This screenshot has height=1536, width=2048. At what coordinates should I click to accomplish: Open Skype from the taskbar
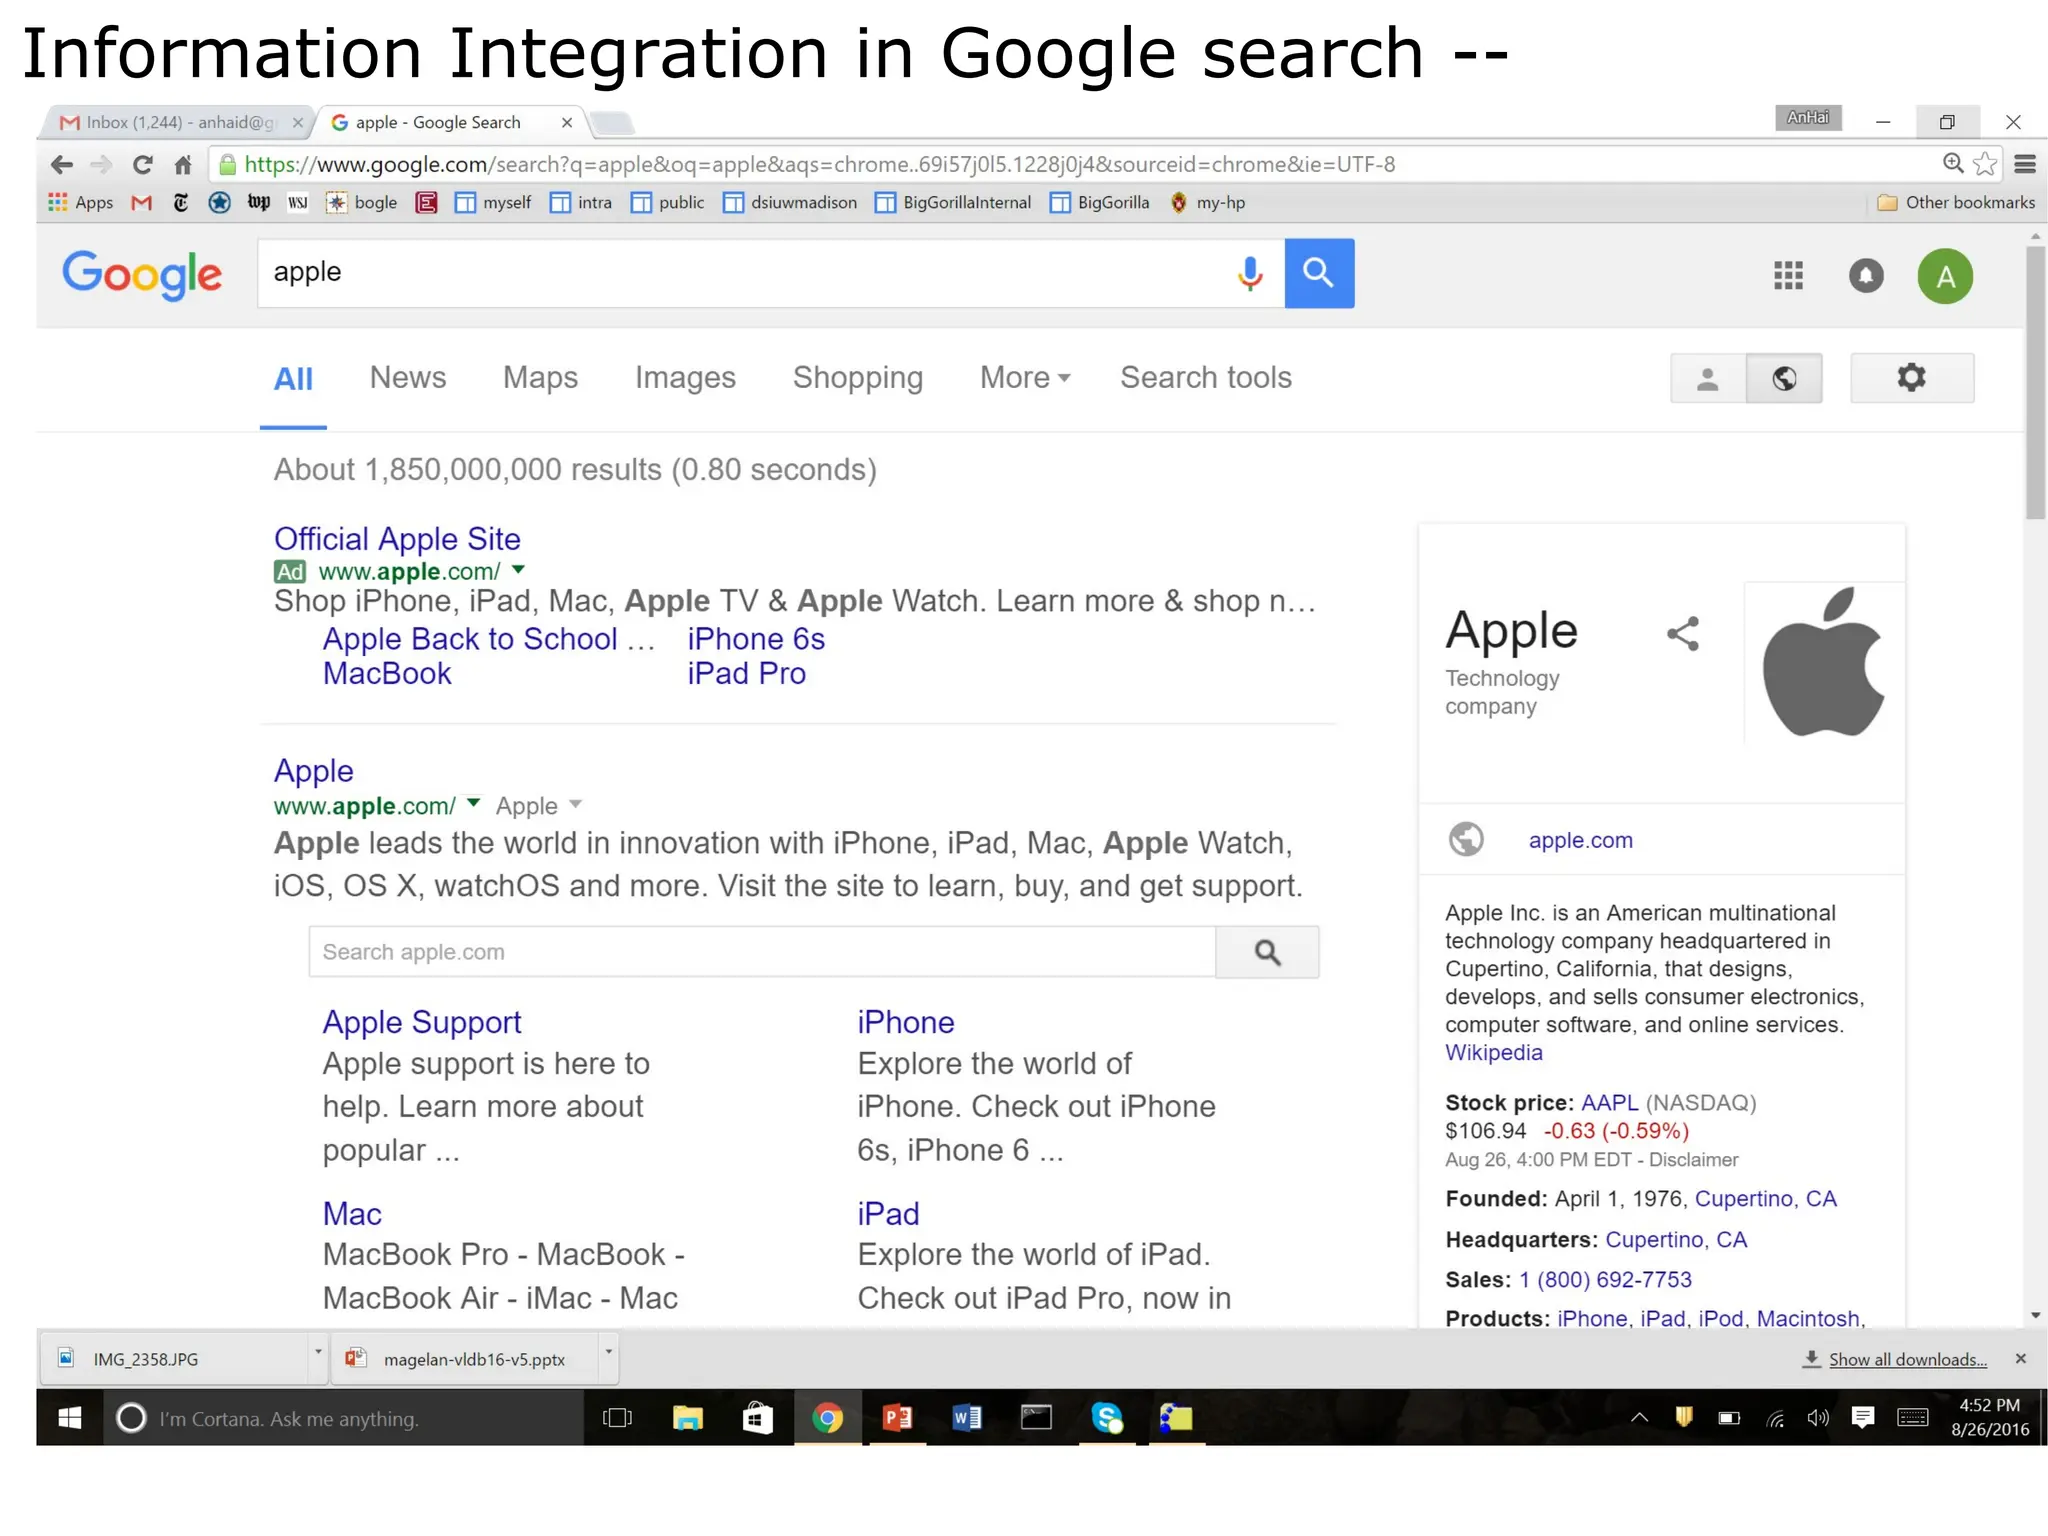[x=1107, y=1418]
